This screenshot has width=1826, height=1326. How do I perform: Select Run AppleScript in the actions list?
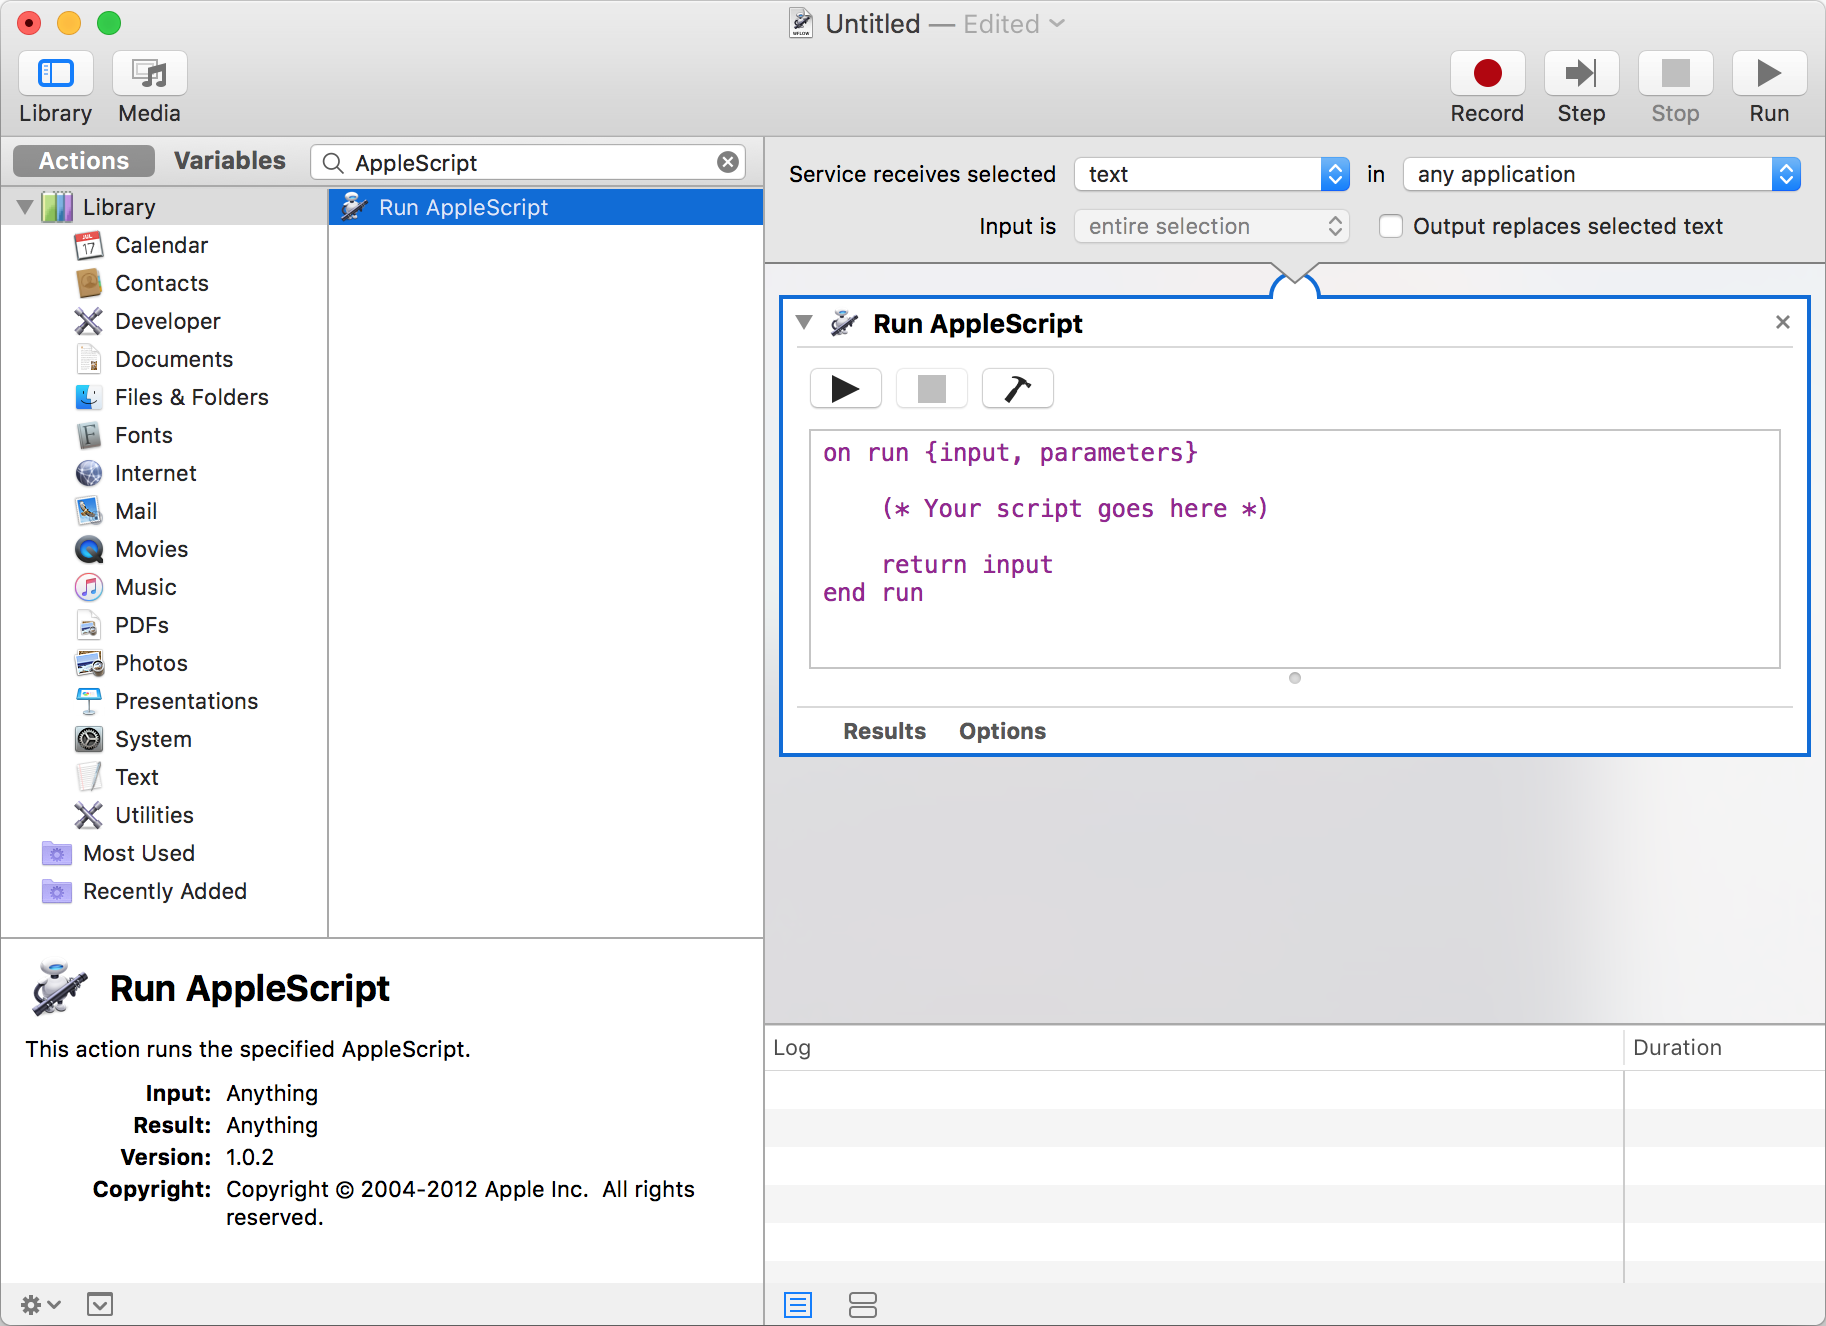tap(546, 207)
